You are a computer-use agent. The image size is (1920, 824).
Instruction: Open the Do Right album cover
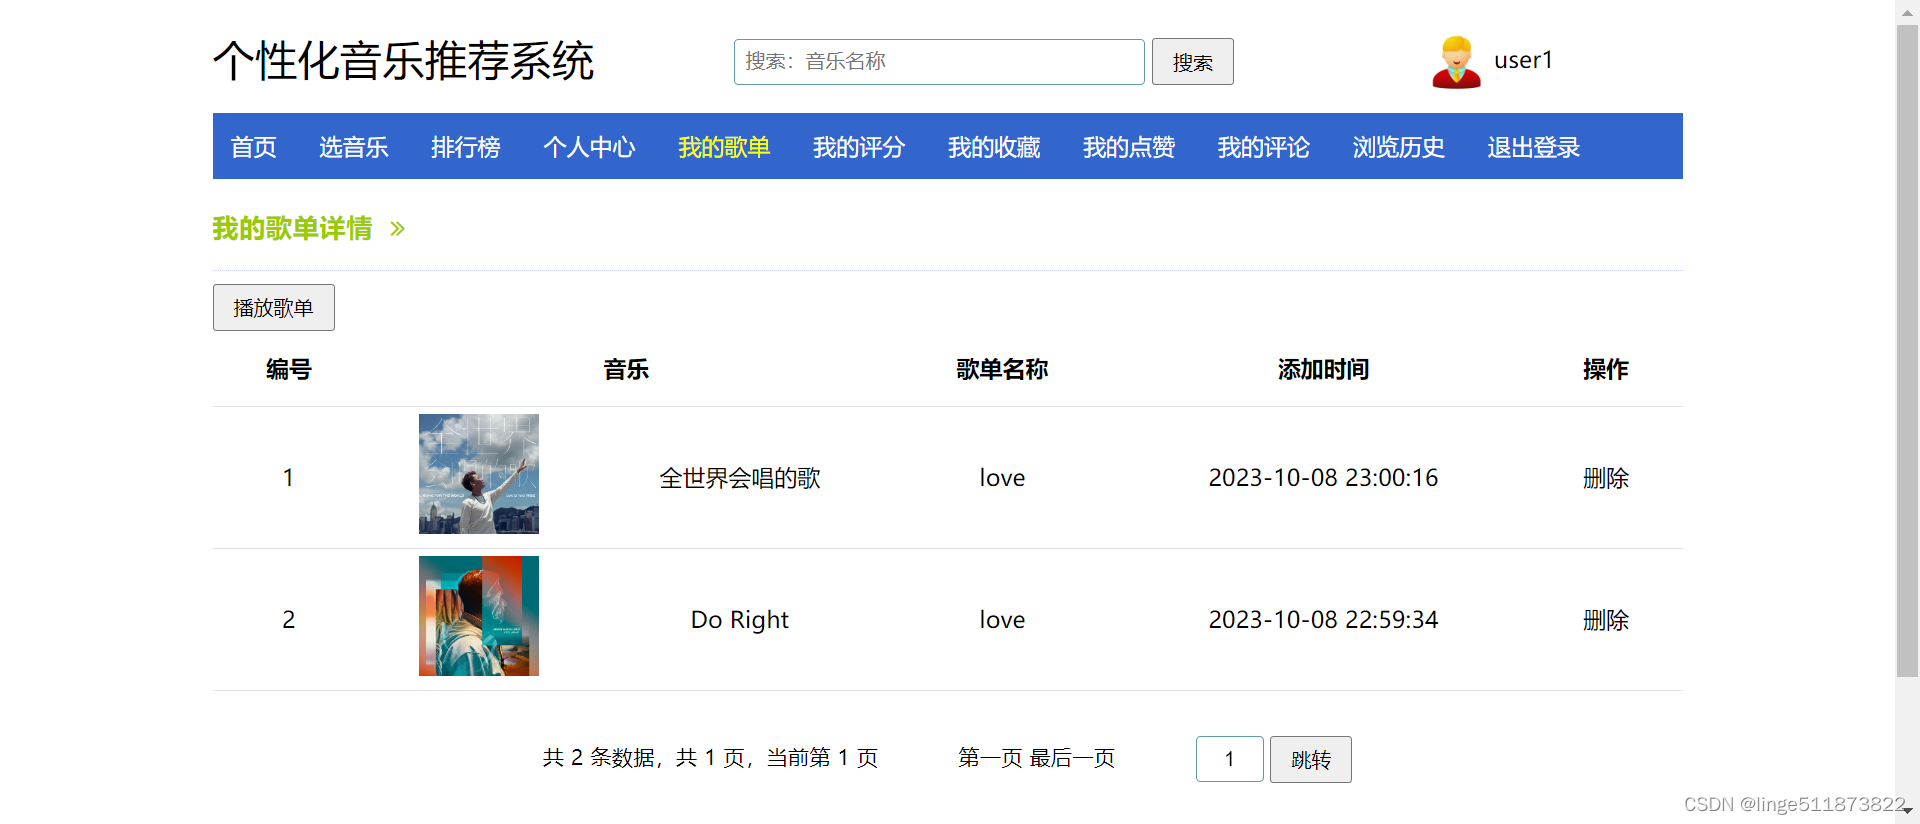coord(479,616)
